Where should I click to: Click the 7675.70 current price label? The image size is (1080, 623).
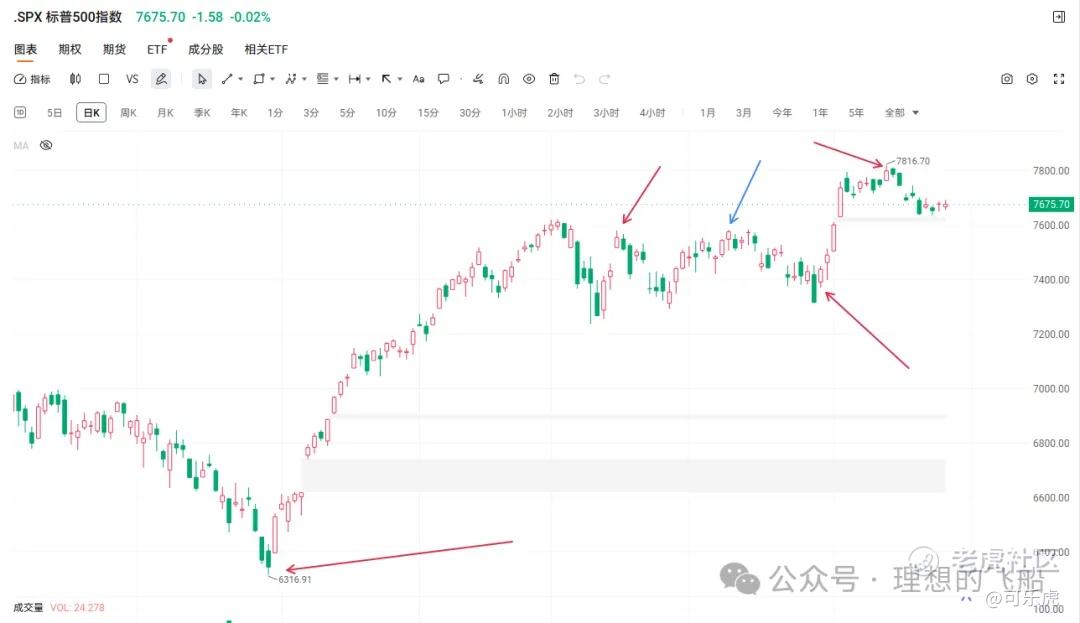click(x=1050, y=204)
